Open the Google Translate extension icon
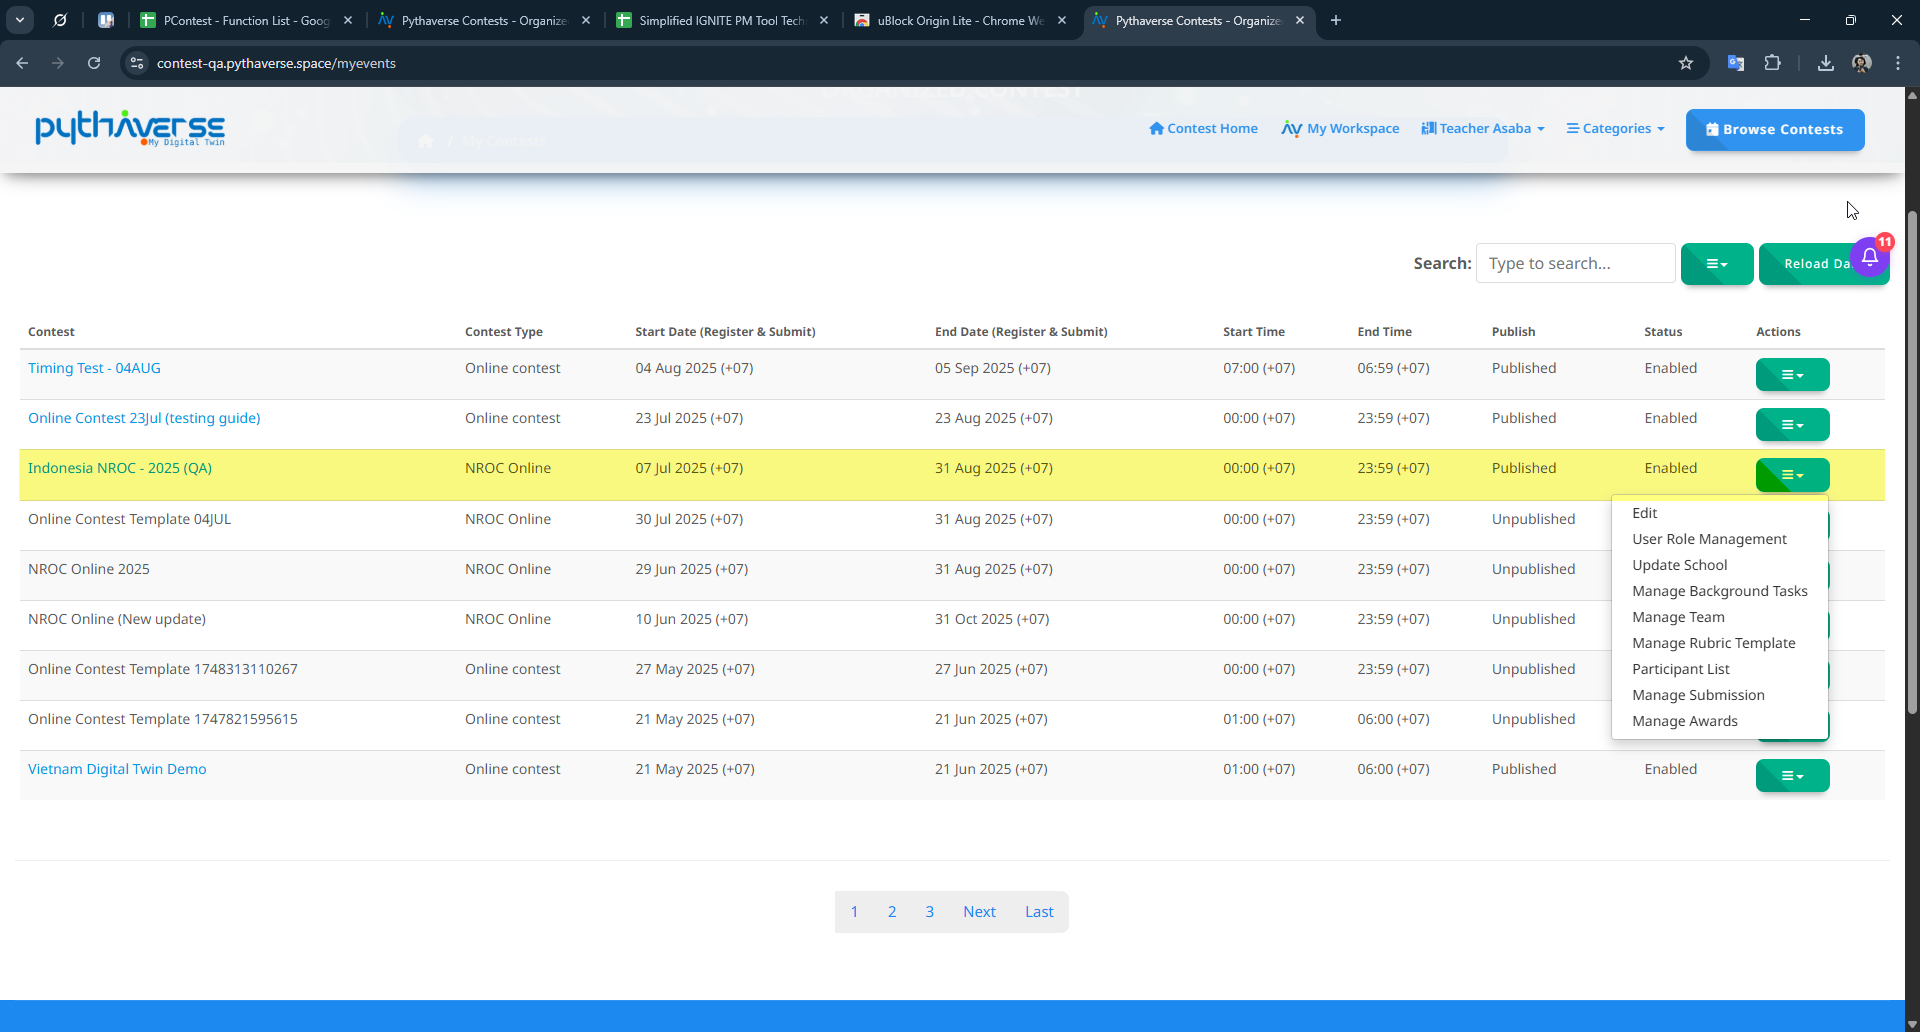The image size is (1920, 1032). (1736, 63)
